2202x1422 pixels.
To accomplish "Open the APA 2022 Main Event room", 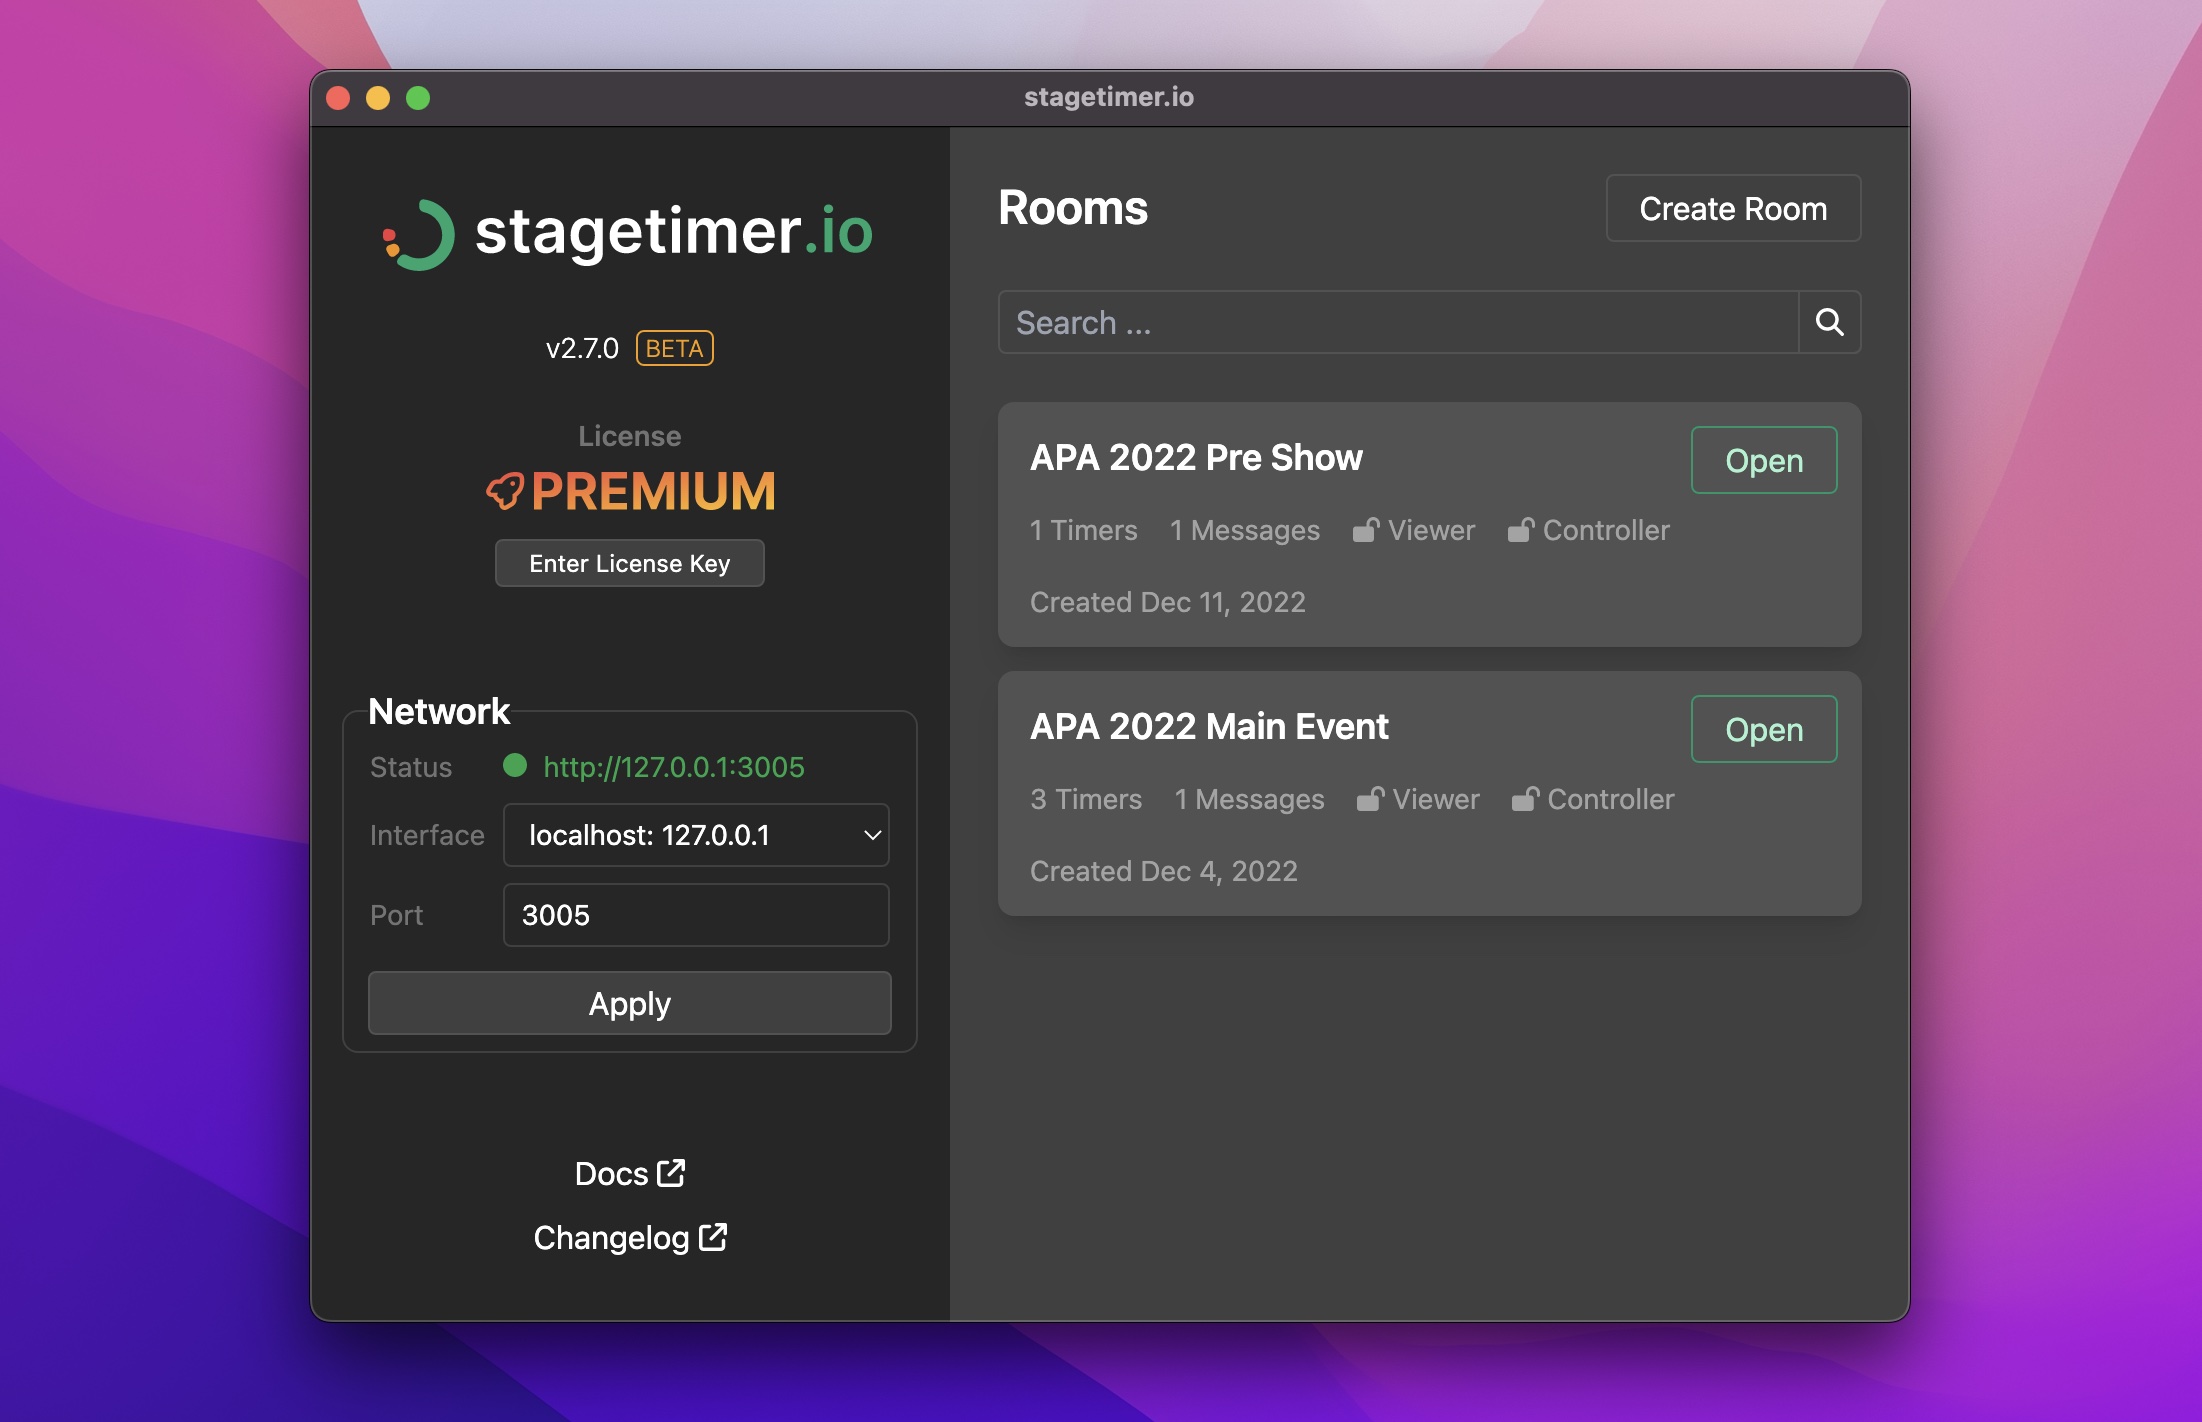I will pos(1762,729).
